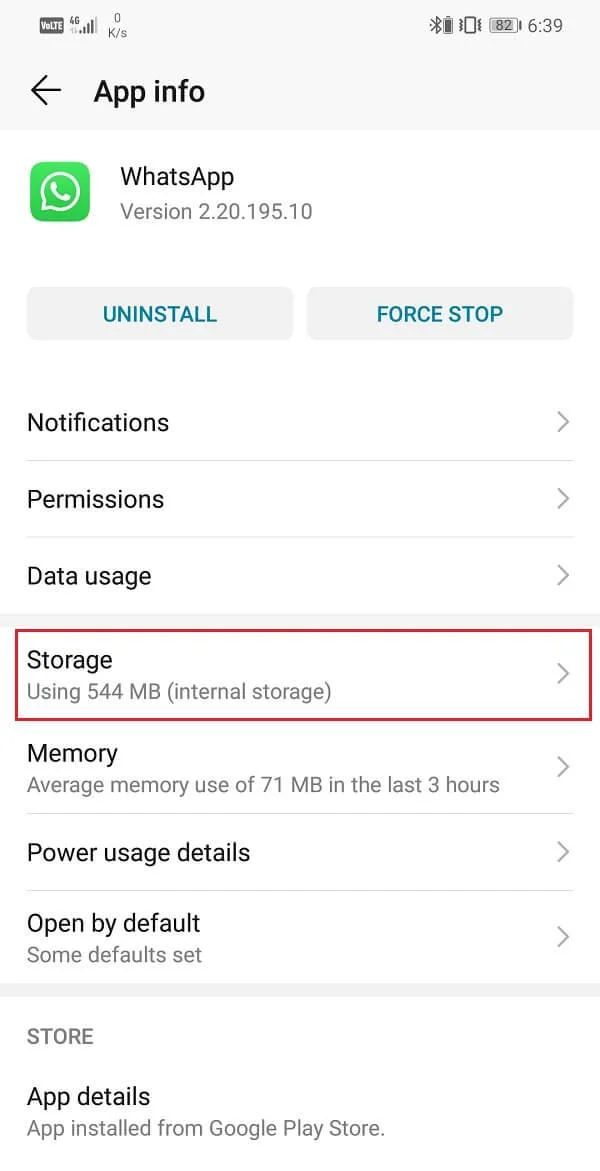
Task: Tap the vibration mode icon
Action: click(468, 25)
